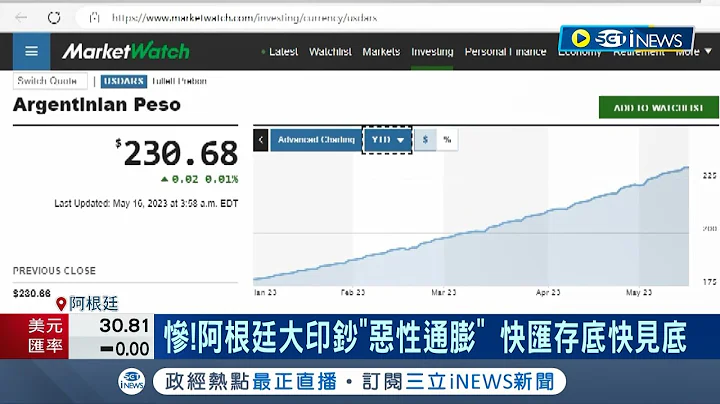
Task: Click the Switch Quote field
Action: pos(50,81)
